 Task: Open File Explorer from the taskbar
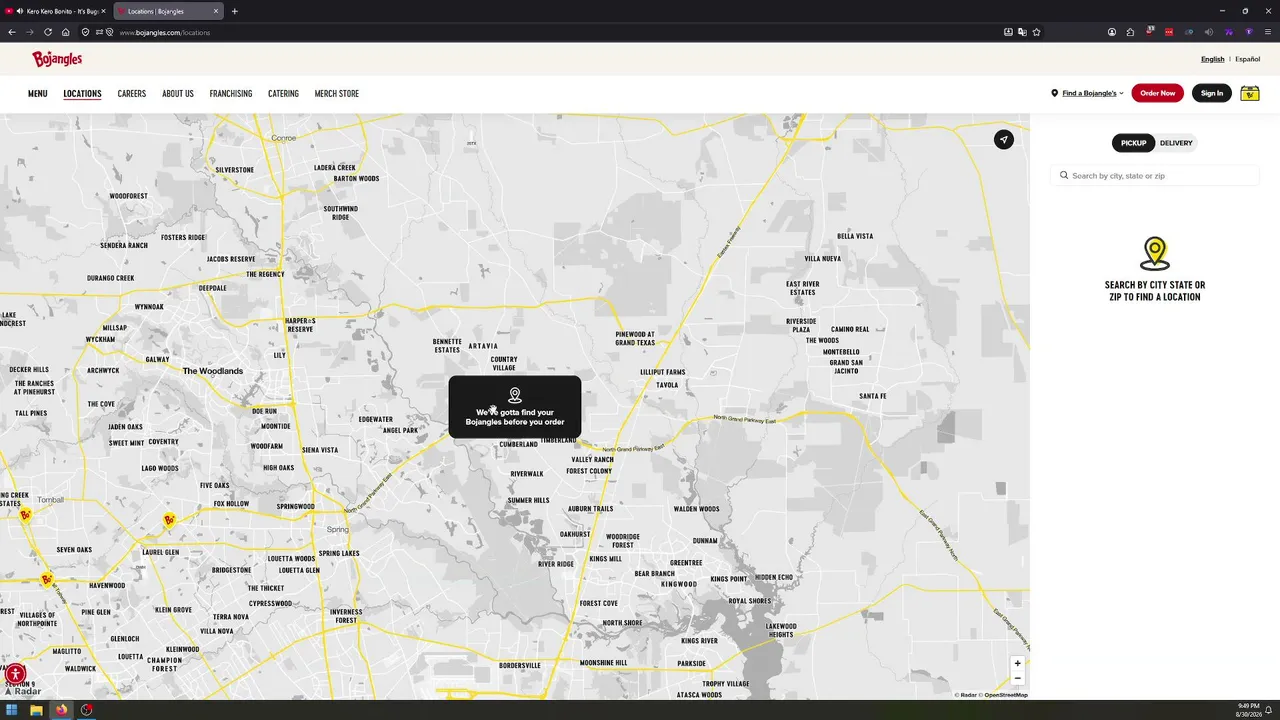pos(36,710)
